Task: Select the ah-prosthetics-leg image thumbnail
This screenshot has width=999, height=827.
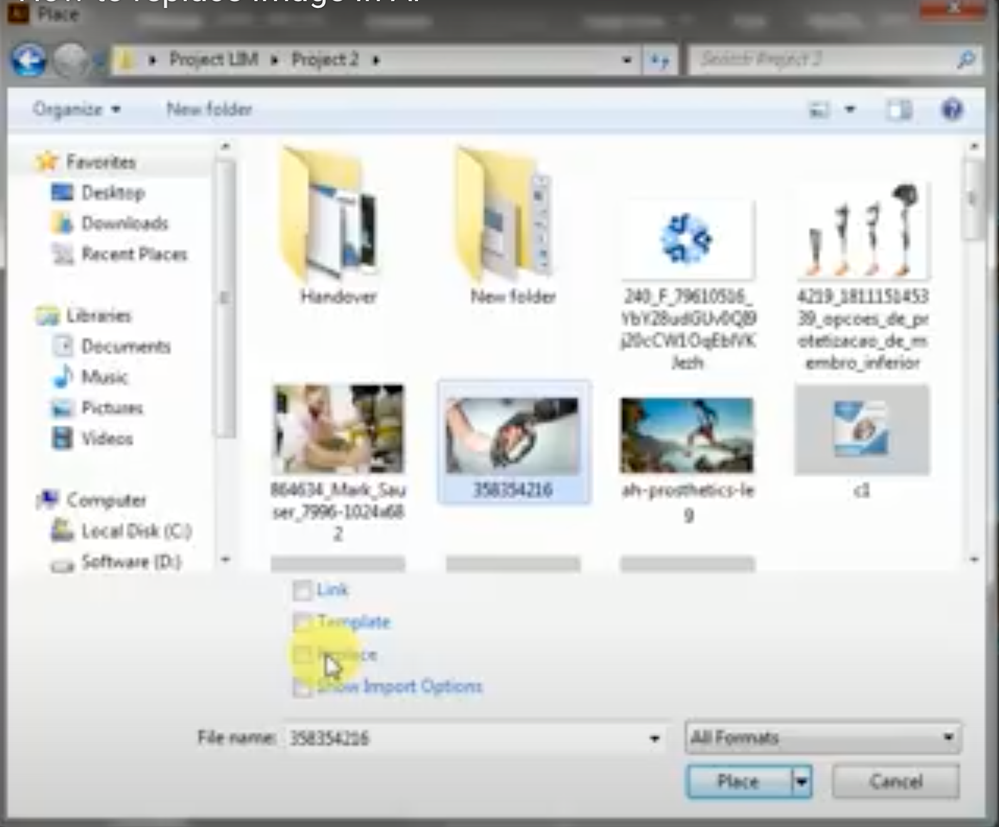Action: pos(687,436)
